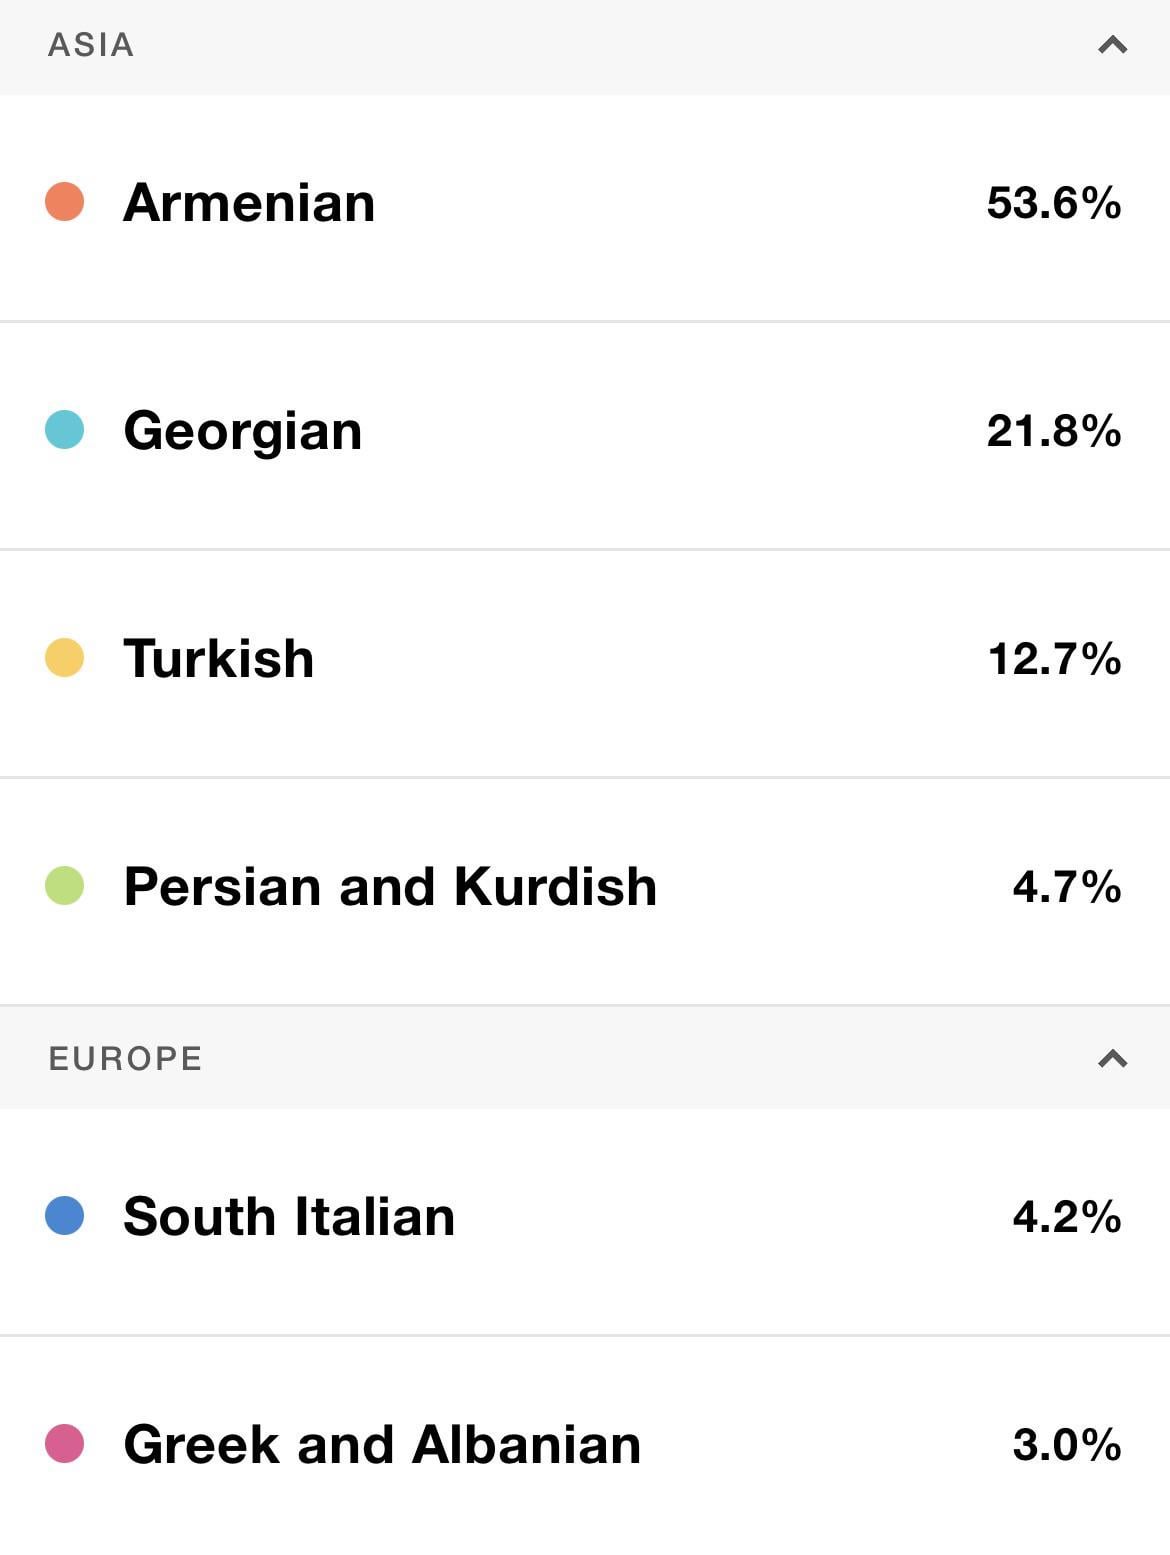The width and height of the screenshot is (1170, 1555).
Task: Click the 12.7% Turkish percentage
Action: [1054, 659]
